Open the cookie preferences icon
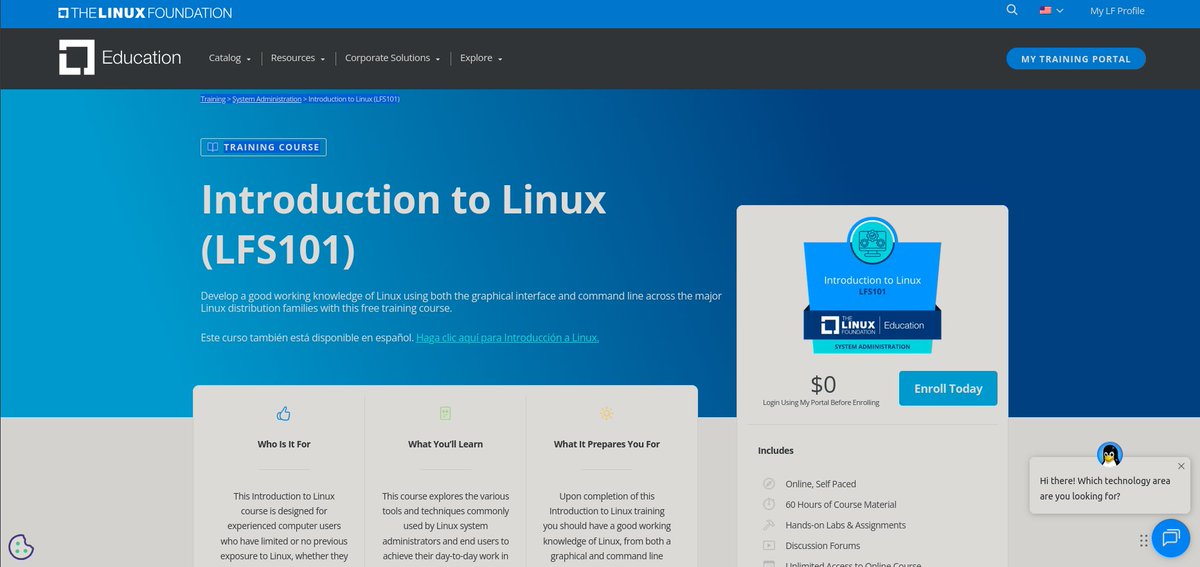Viewport: 1200px width, 567px height. click(x=22, y=547)
